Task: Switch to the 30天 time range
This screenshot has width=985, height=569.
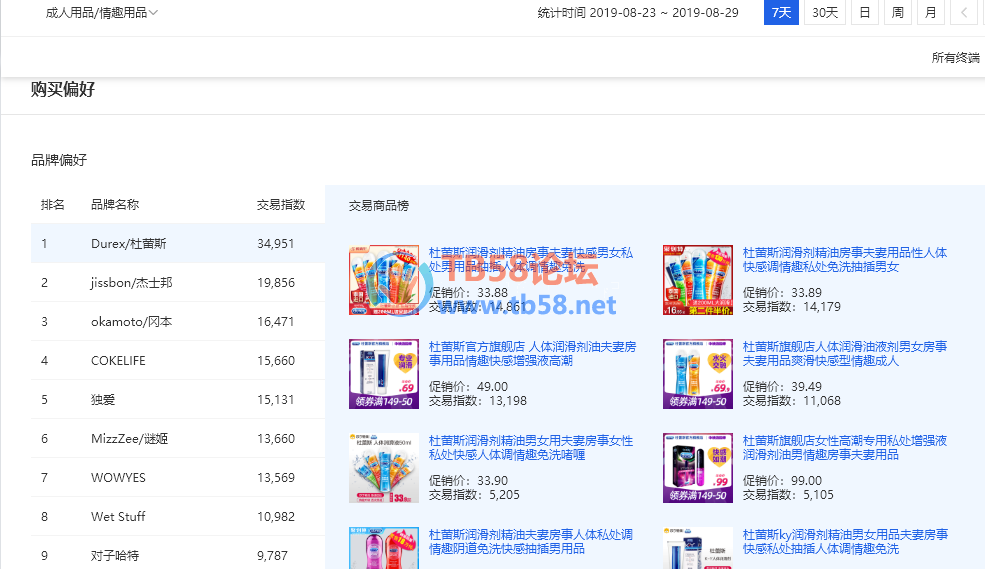Action: (x=825, y=13)
